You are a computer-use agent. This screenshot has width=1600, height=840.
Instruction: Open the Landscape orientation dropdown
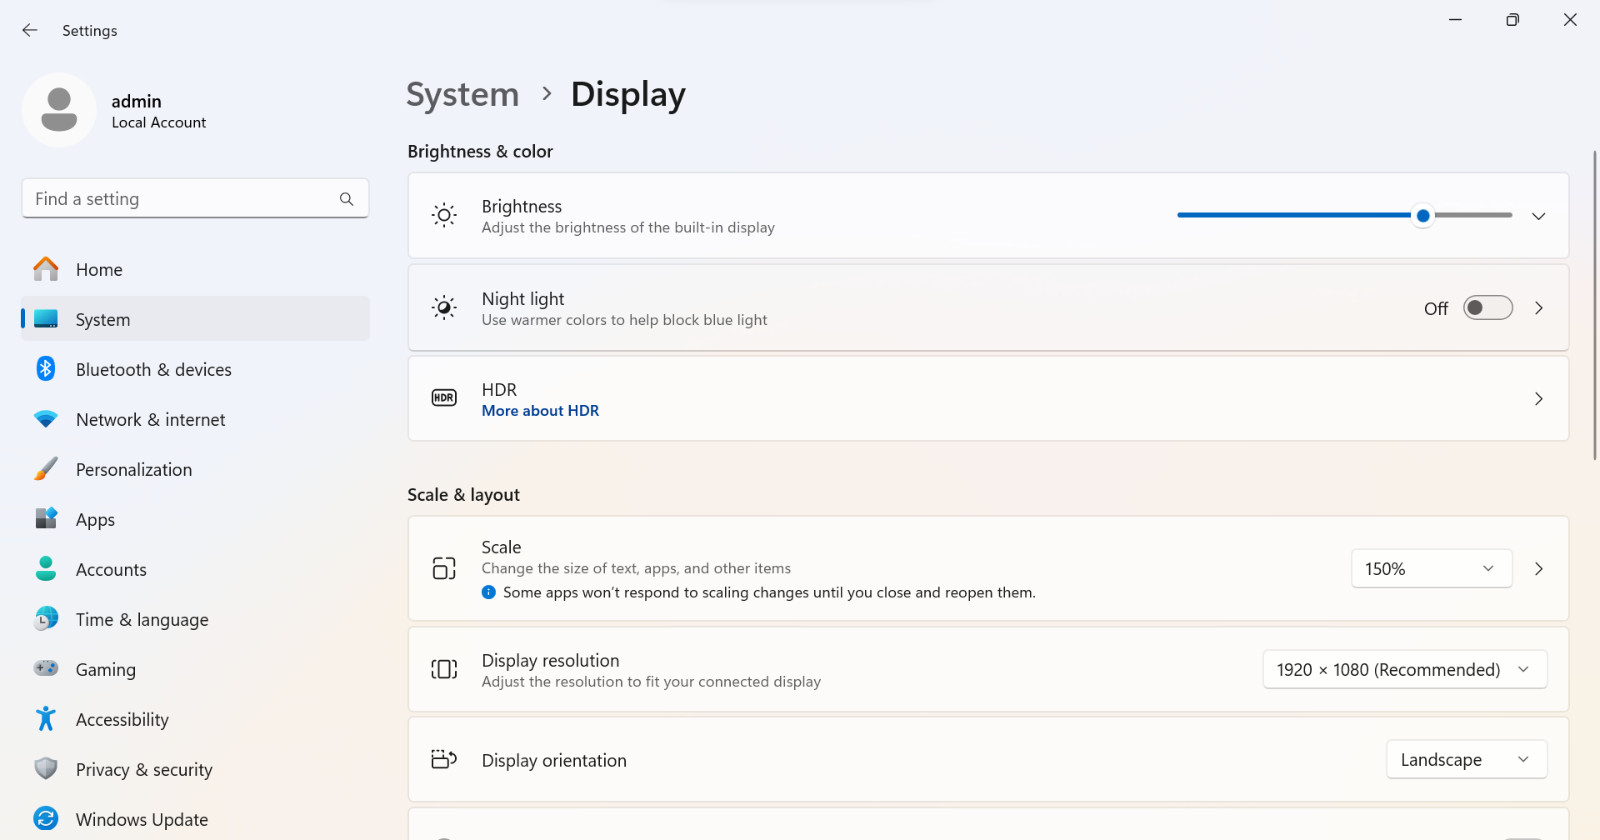(x=1466, y=760)
